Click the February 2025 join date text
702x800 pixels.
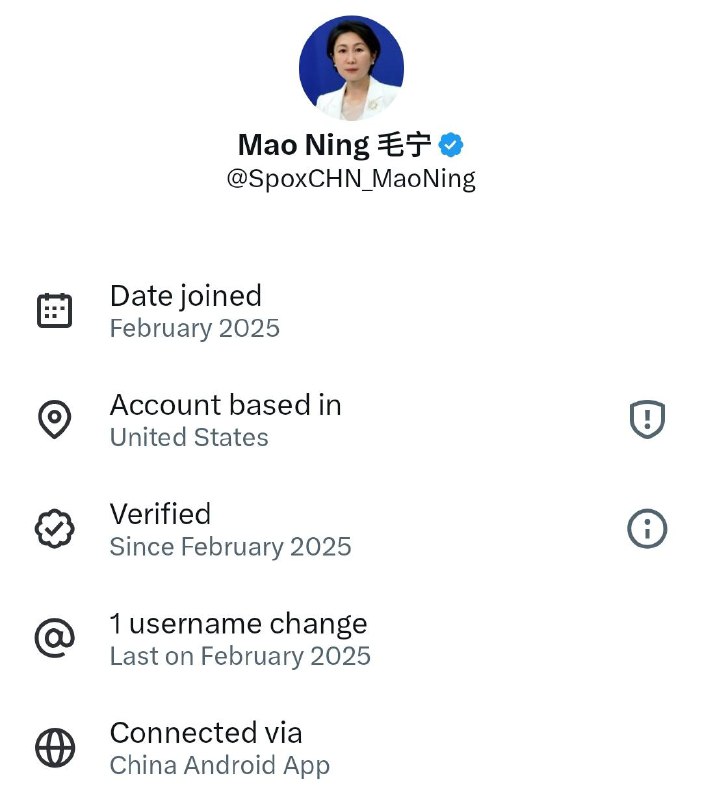[x=195, y=328]
